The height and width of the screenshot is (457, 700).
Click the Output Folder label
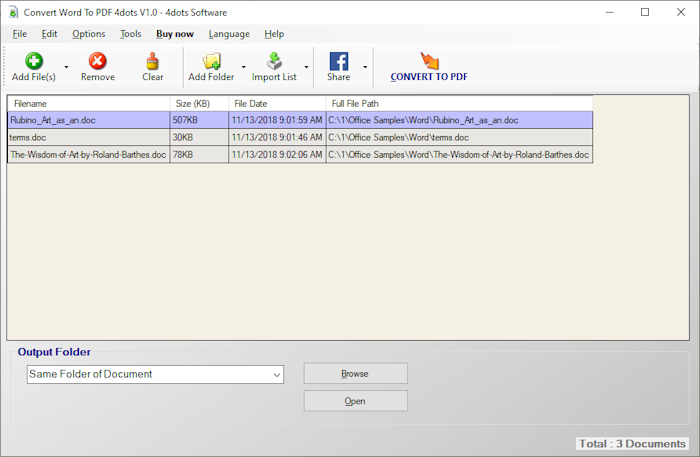[x=54, y=352]
